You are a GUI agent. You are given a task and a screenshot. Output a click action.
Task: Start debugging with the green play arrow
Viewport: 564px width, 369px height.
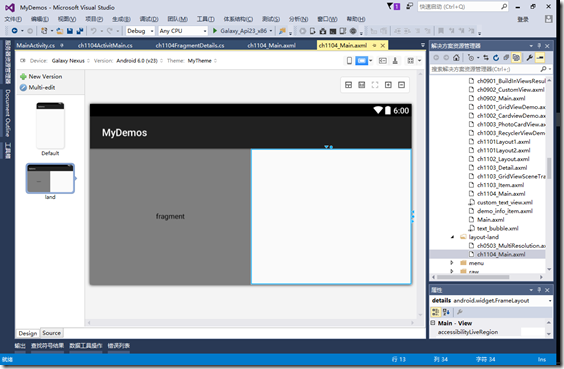point(215,31)
